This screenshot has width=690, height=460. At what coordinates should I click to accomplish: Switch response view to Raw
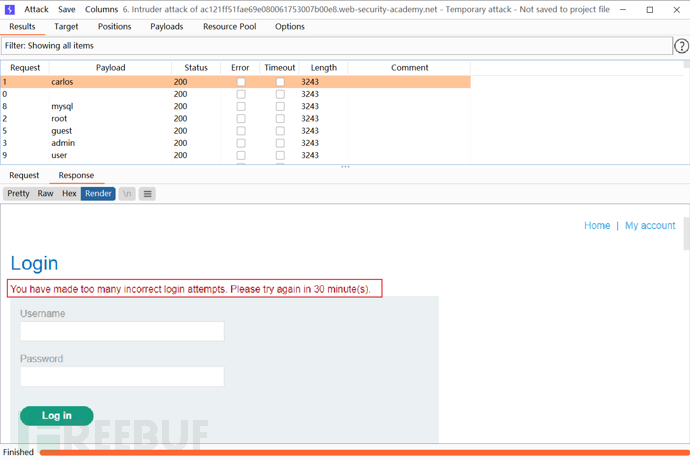[x=45, y=194]
